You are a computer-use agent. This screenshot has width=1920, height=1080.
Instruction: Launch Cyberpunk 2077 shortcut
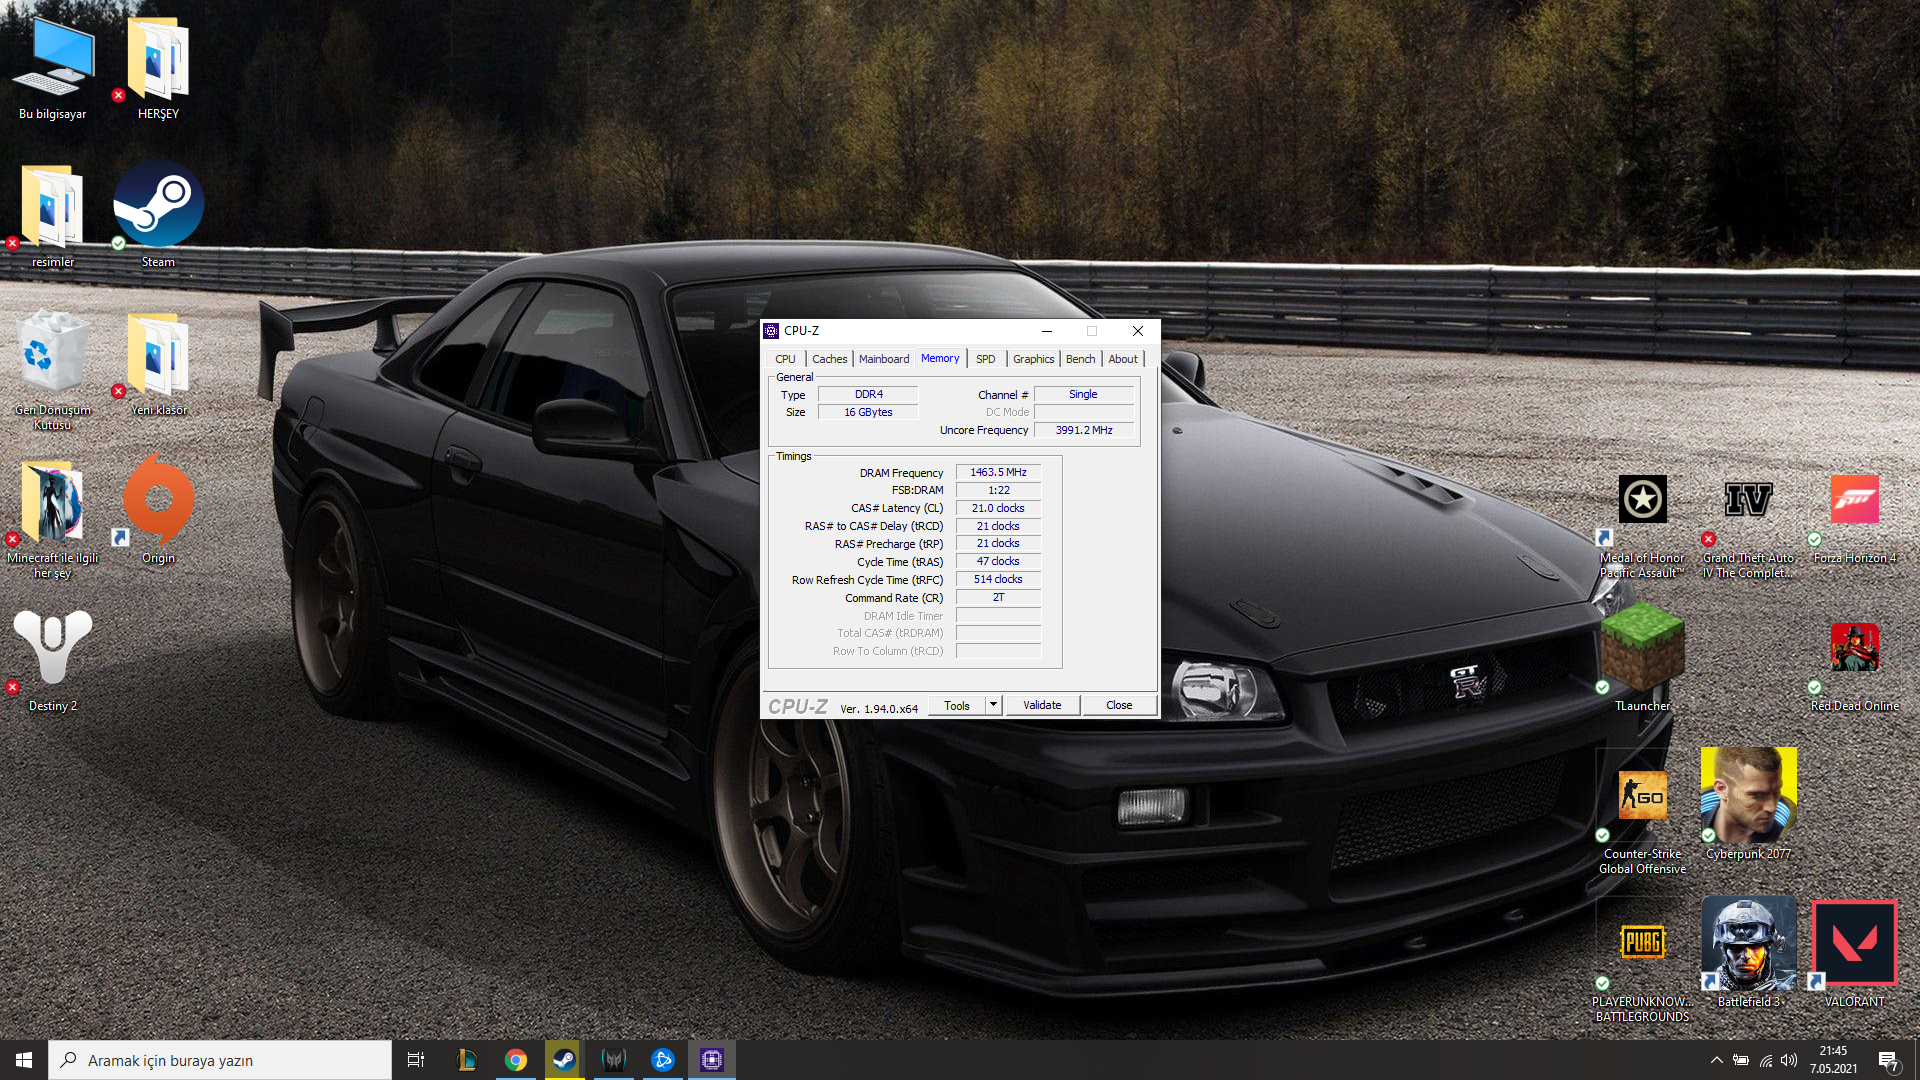[1748, 803]
